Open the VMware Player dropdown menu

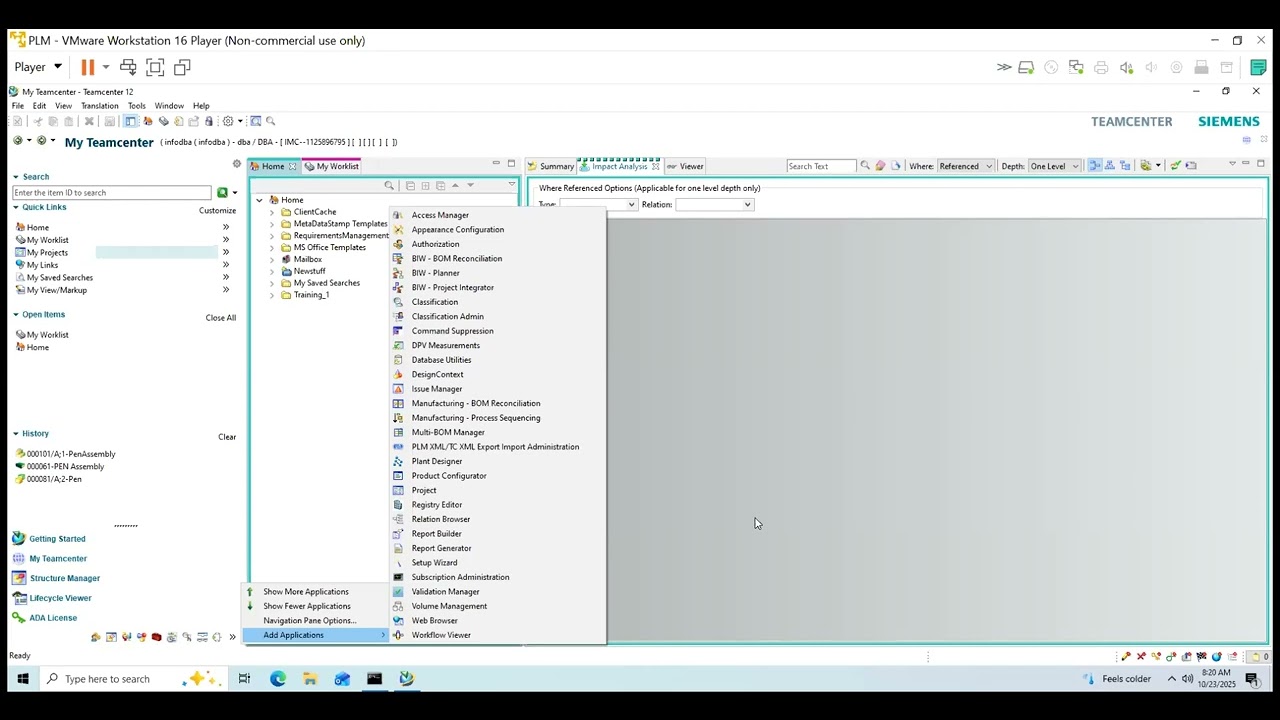pyautogui.click(x=38, y=67)
